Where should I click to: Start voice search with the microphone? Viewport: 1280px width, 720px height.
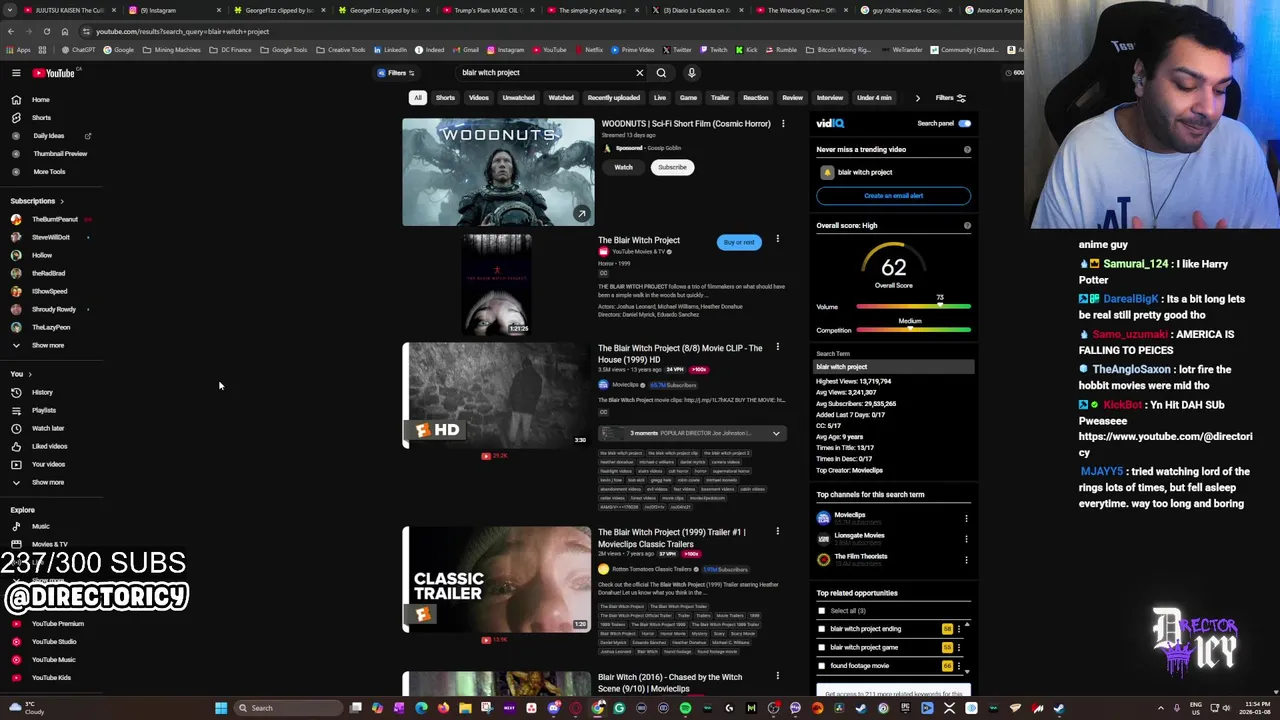click(691, 73)
